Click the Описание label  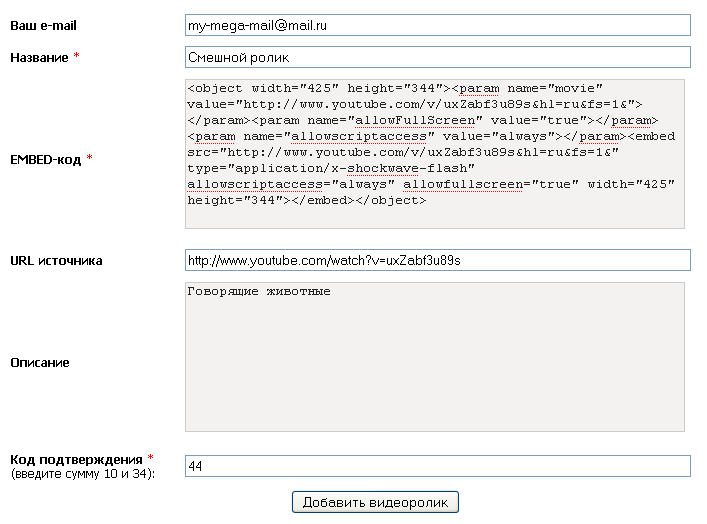click(x=40, y=363)
